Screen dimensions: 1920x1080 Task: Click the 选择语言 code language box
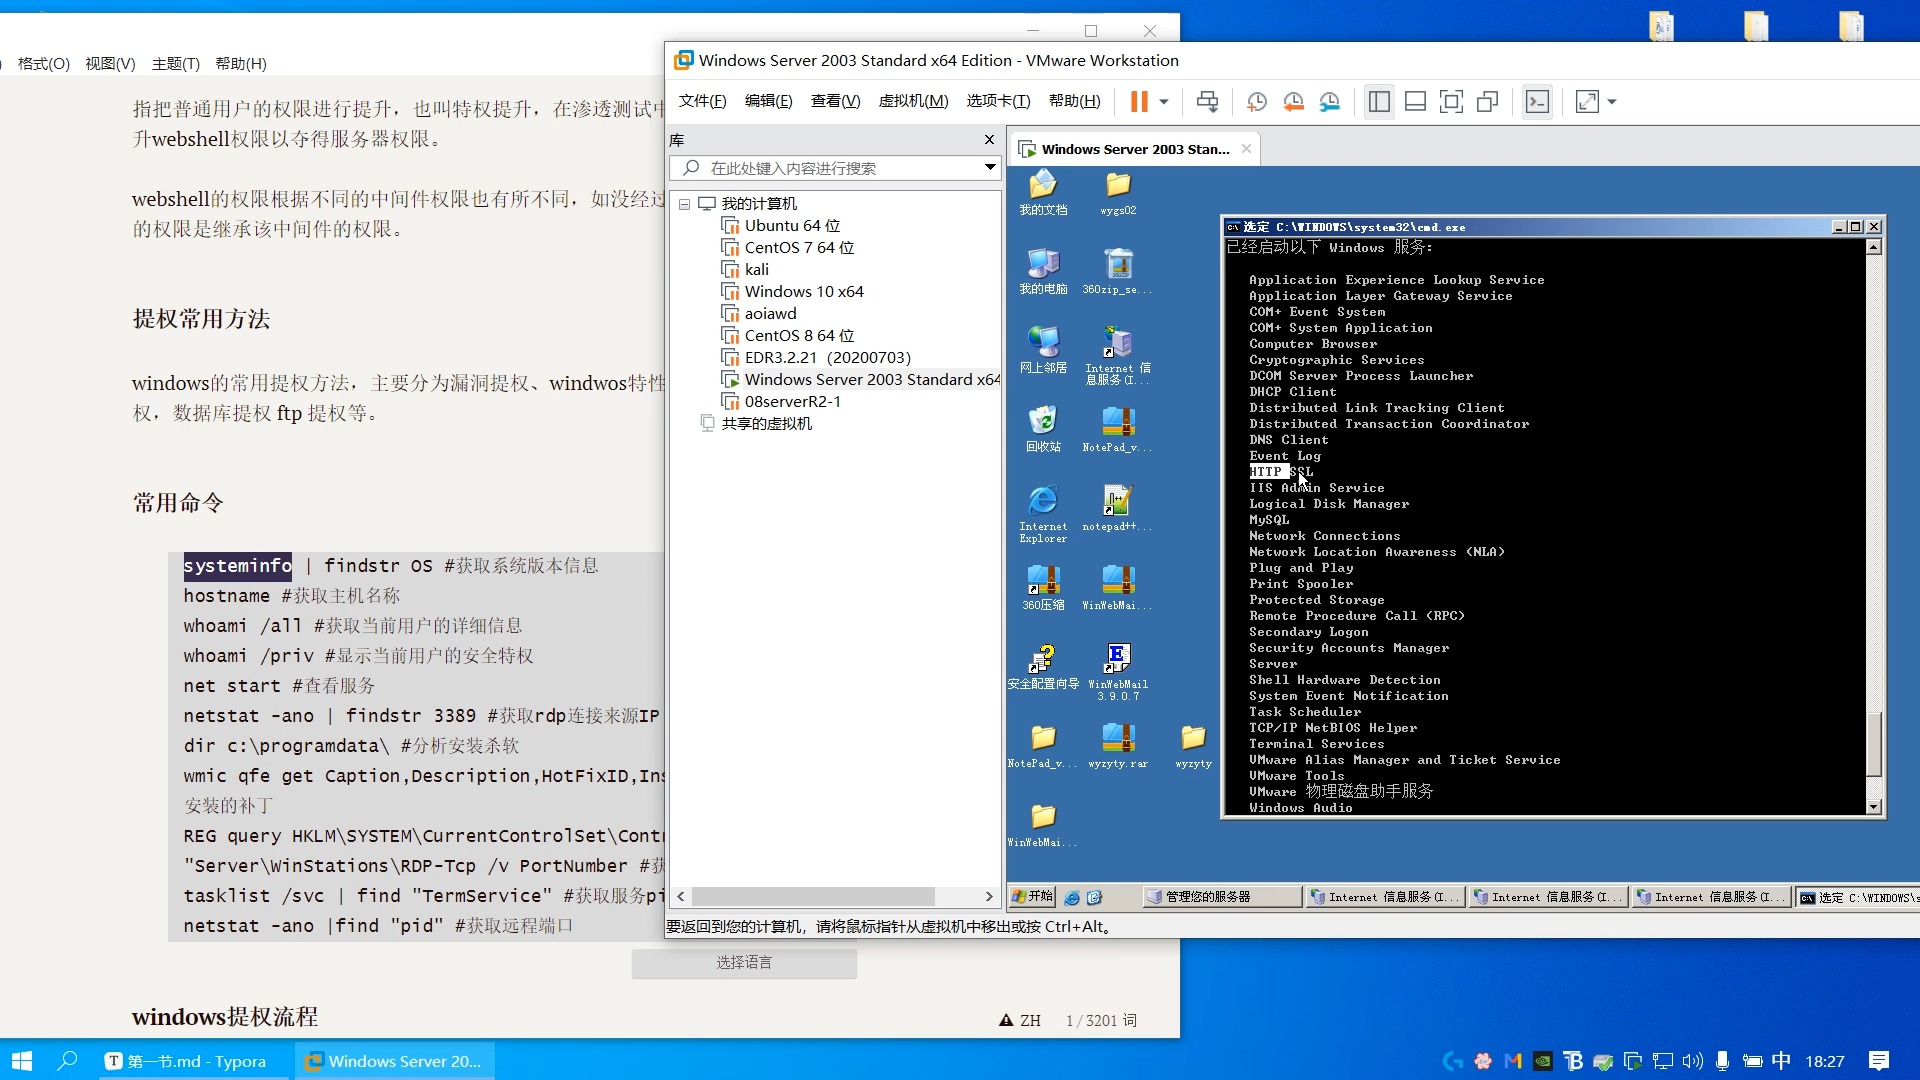744,963
